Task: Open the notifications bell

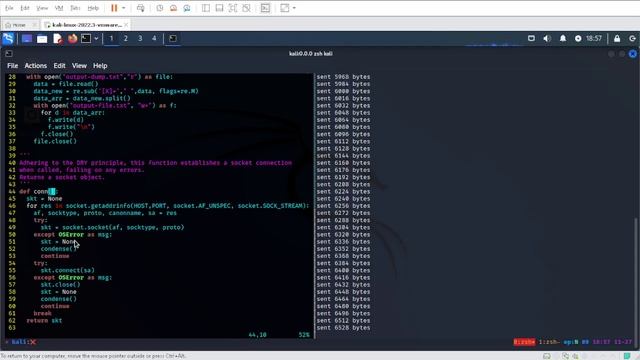Action: 563,38
